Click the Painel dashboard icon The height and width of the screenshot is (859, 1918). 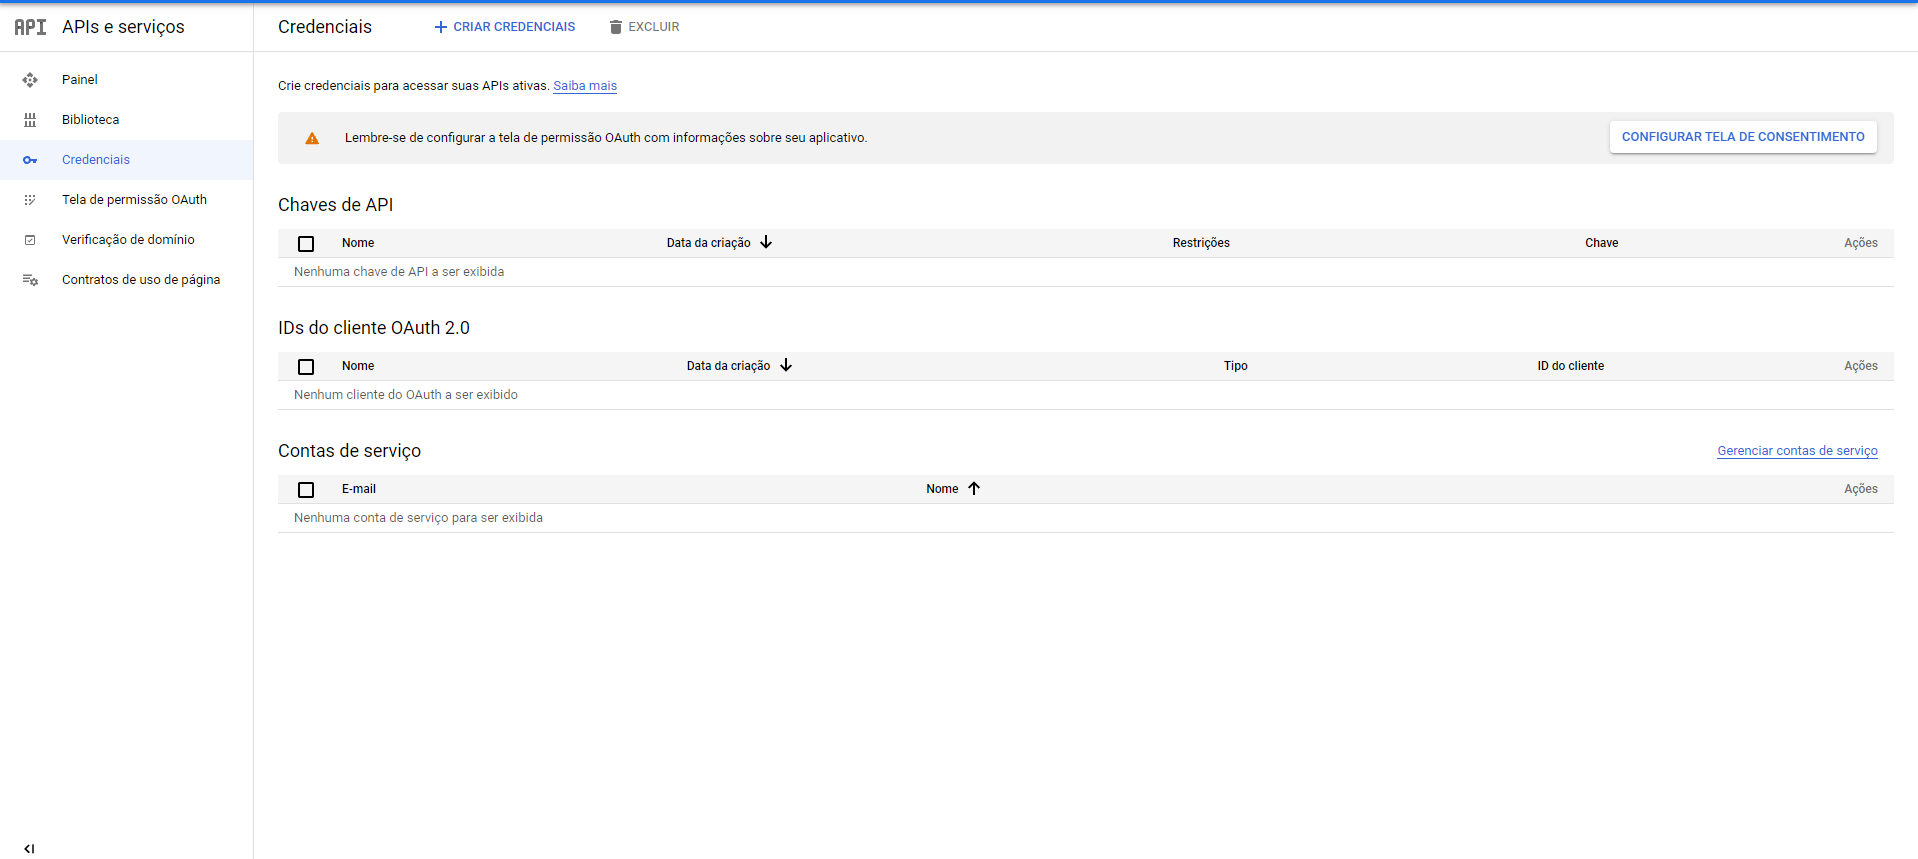(x=30, y=80)
